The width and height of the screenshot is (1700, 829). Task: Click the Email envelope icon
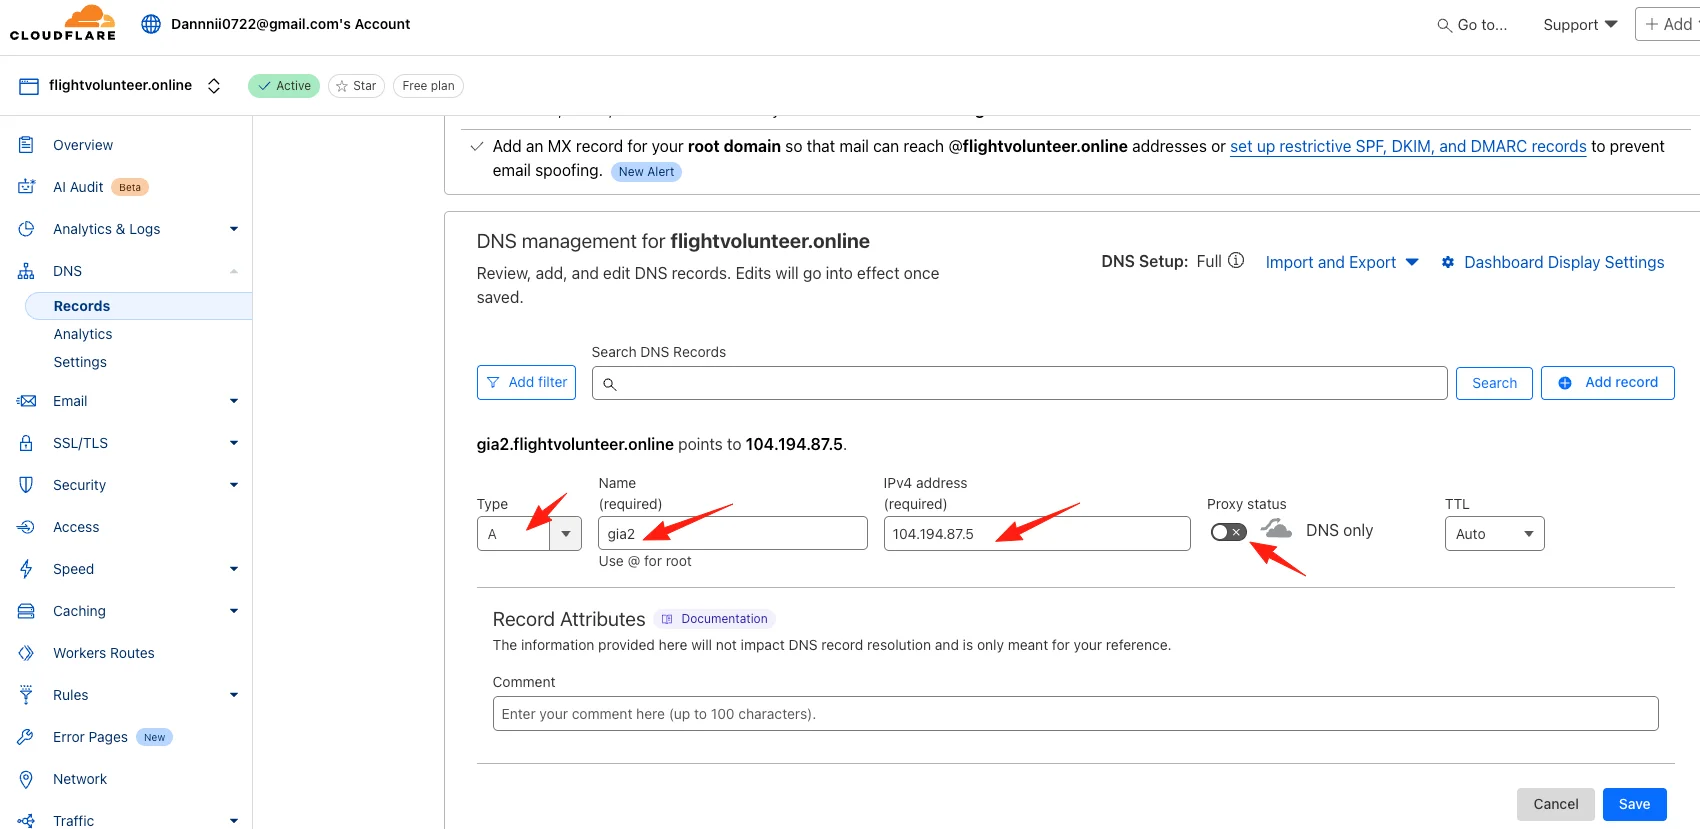27,401
